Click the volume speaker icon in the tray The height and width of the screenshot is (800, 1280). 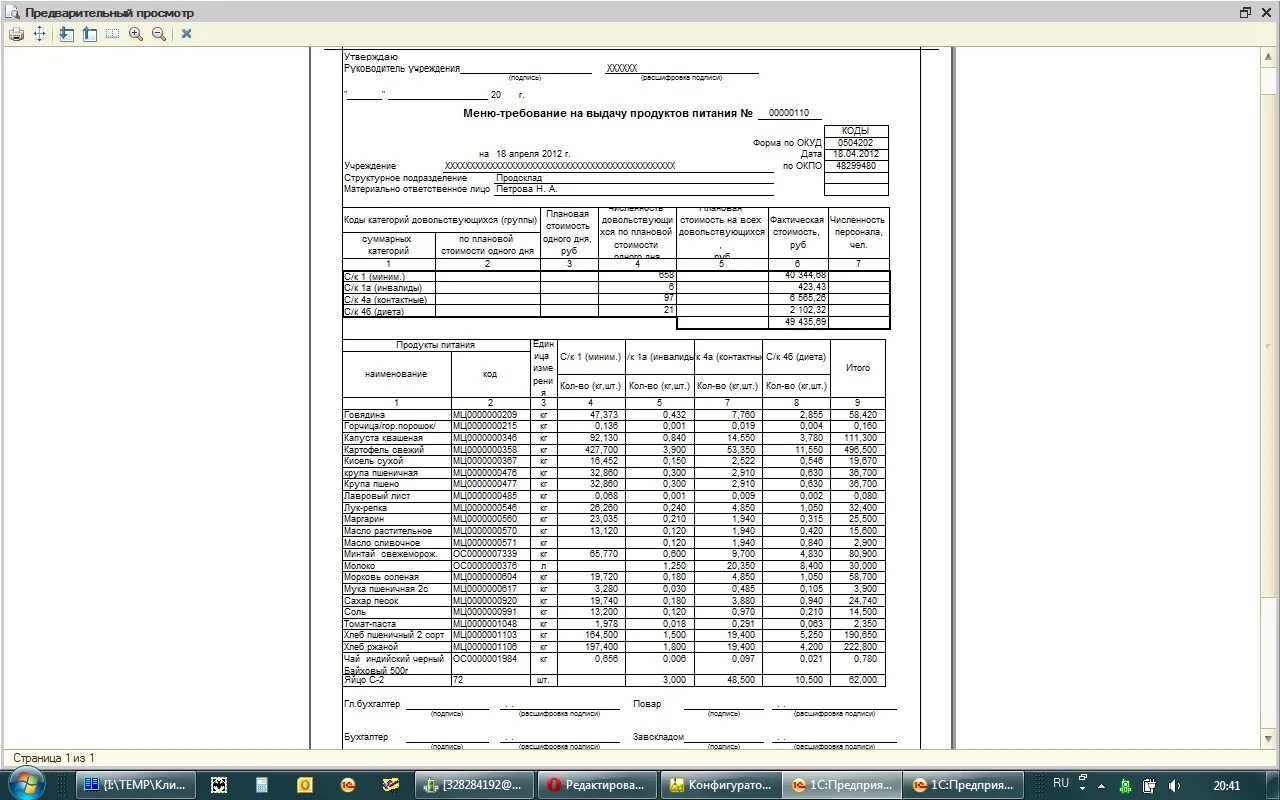coord(1174,786)
